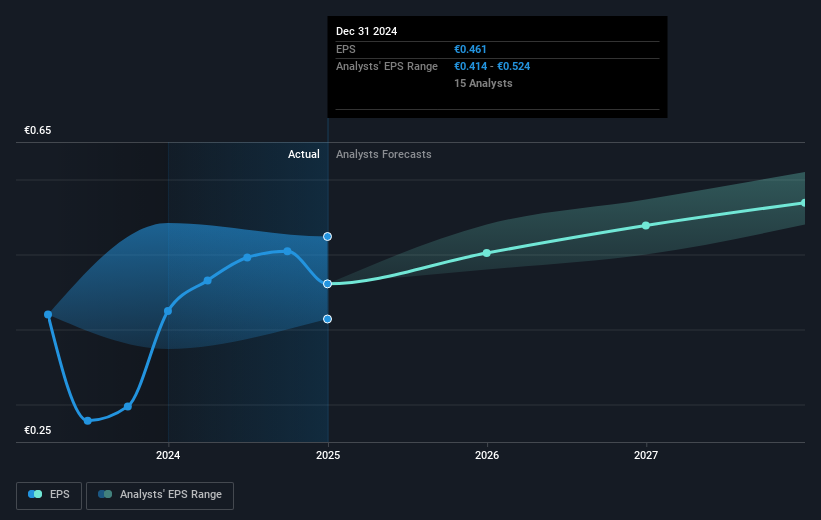This screenshot has width=821, height=520.
Task: Select the lowest EPS data point in 2023
Action: [x=88, y=421]
